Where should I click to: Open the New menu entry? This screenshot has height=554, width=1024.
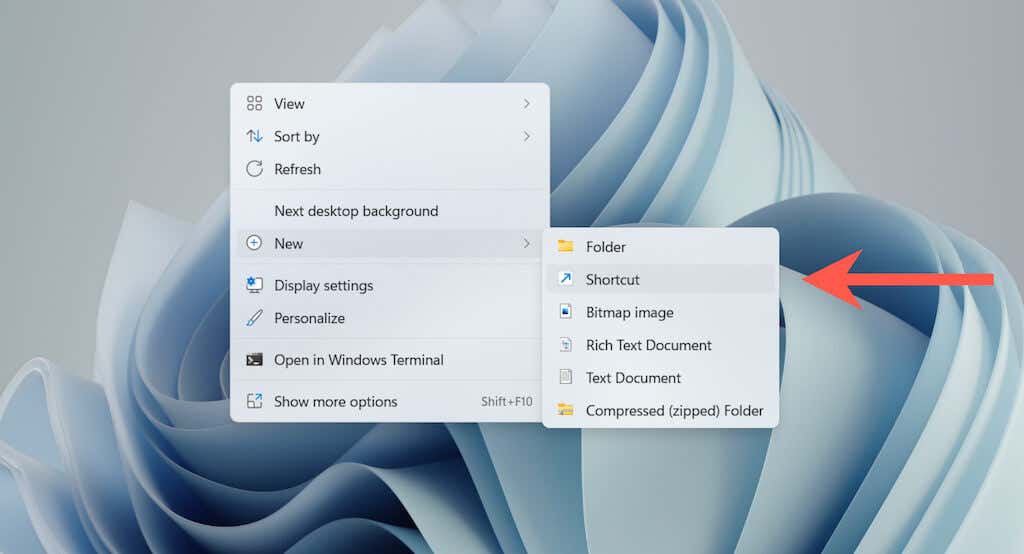(389, 243)
